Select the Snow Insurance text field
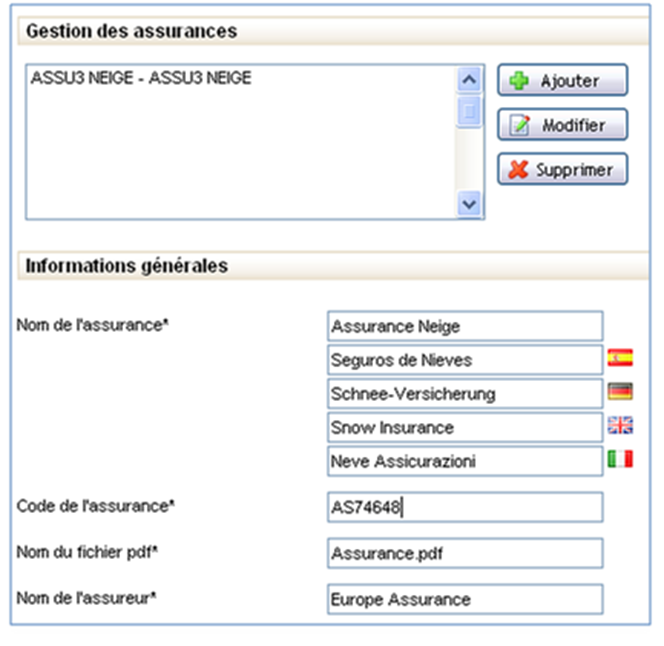The image size is (664, 646). (465, 428)
